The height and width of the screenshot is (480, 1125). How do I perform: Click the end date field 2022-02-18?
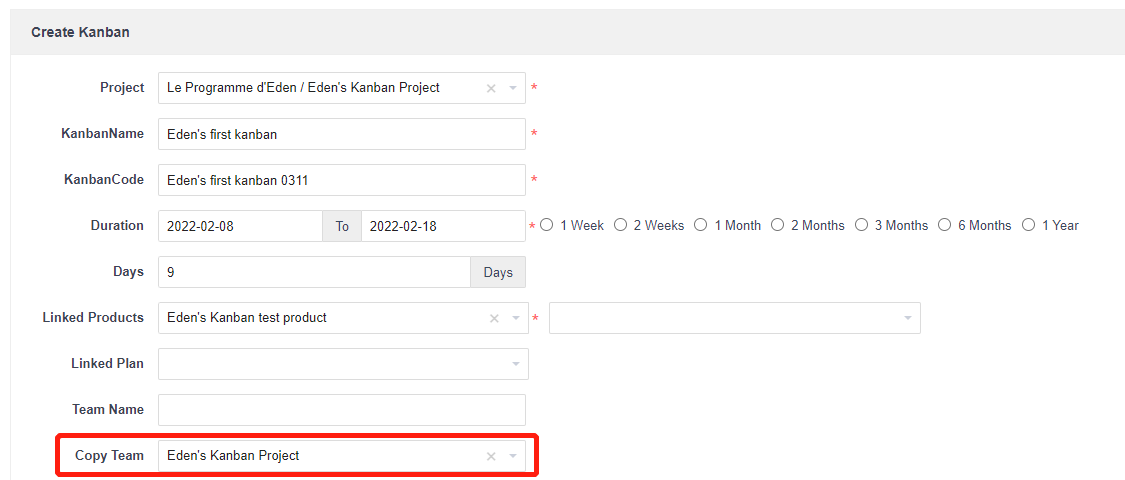coord(442,226)
